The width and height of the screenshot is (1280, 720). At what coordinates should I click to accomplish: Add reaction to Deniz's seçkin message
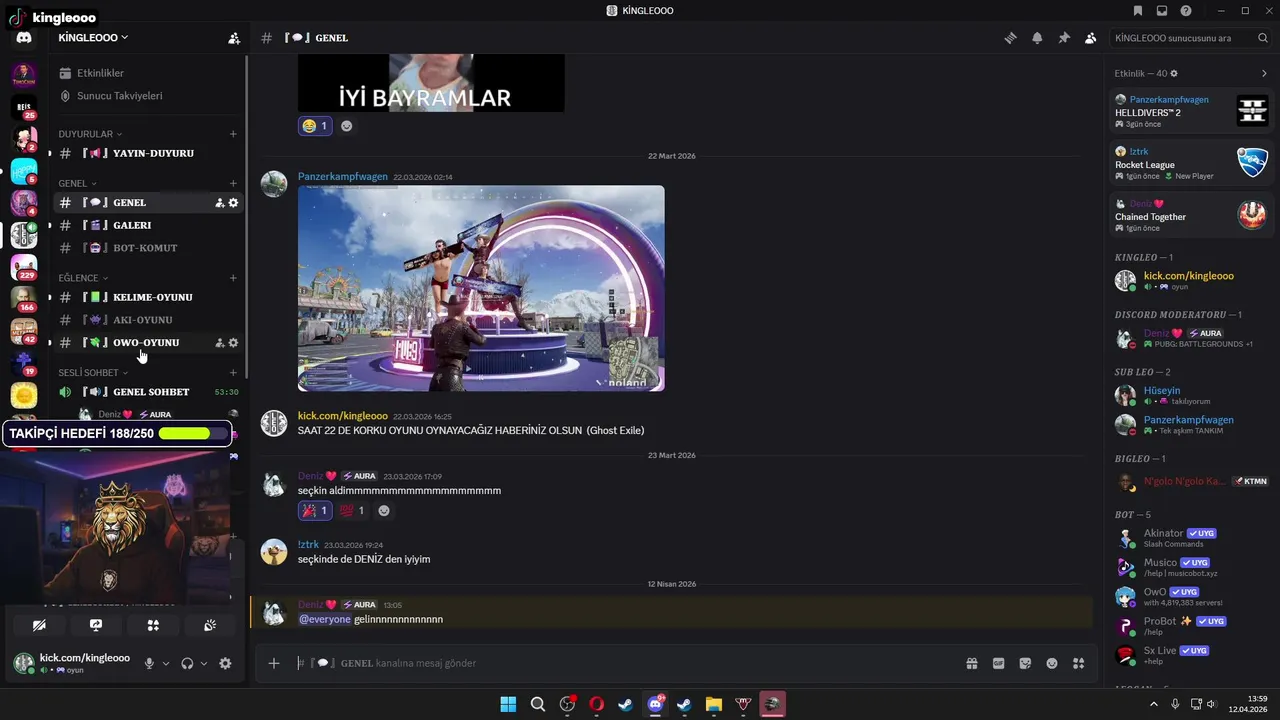[384, 511]
